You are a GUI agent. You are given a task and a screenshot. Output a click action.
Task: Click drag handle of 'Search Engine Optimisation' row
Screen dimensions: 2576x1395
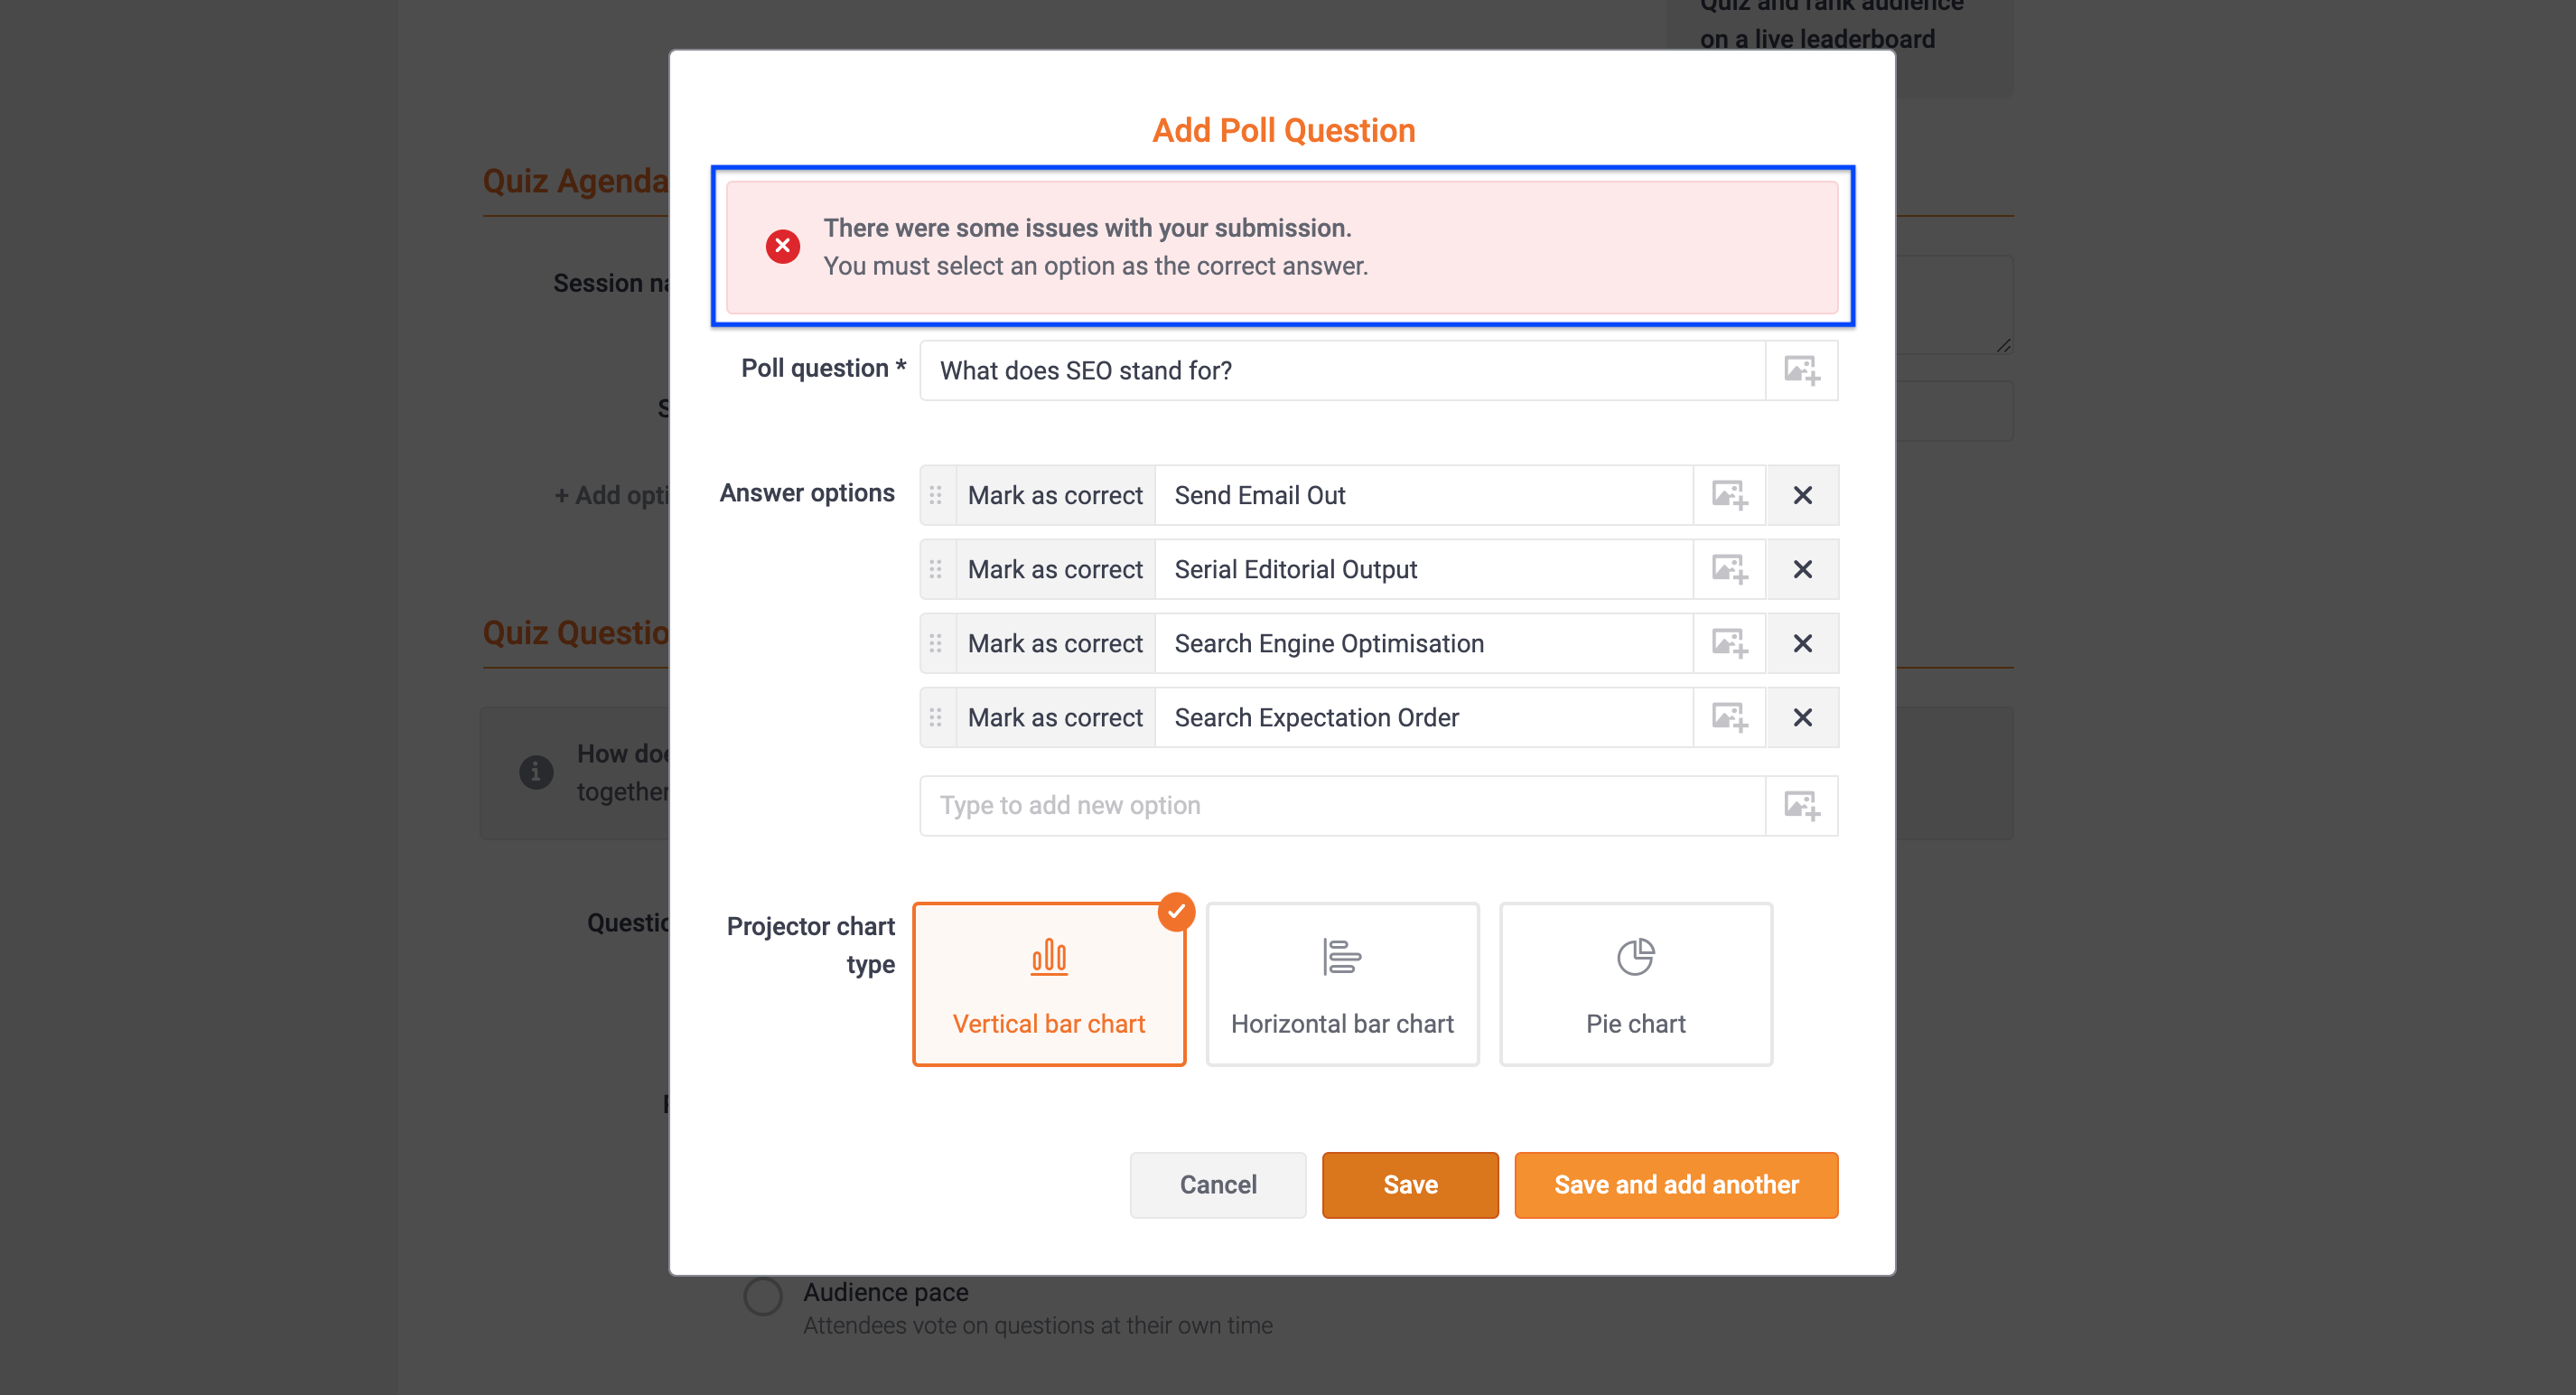[x=936, y=643]
